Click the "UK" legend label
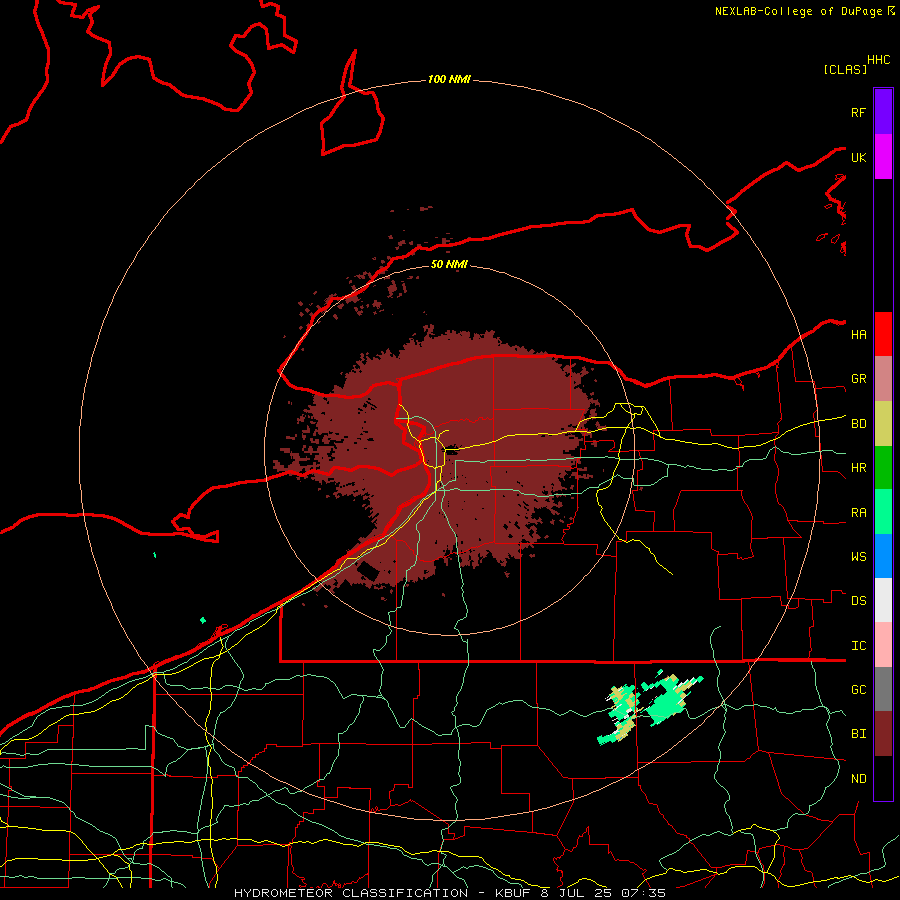This screenshot has width=900, height=900. 858,157
